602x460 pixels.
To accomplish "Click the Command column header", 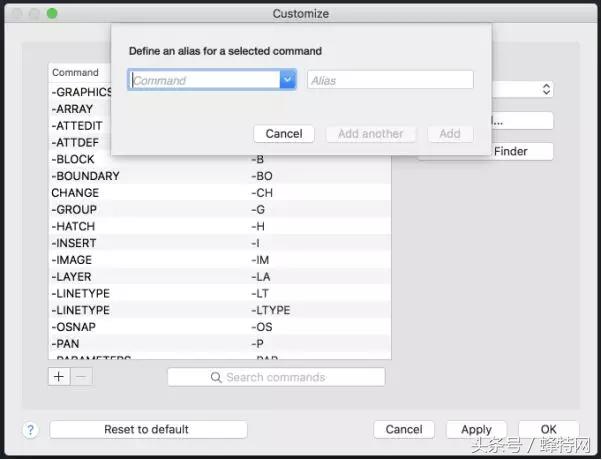I will [75, 73].
